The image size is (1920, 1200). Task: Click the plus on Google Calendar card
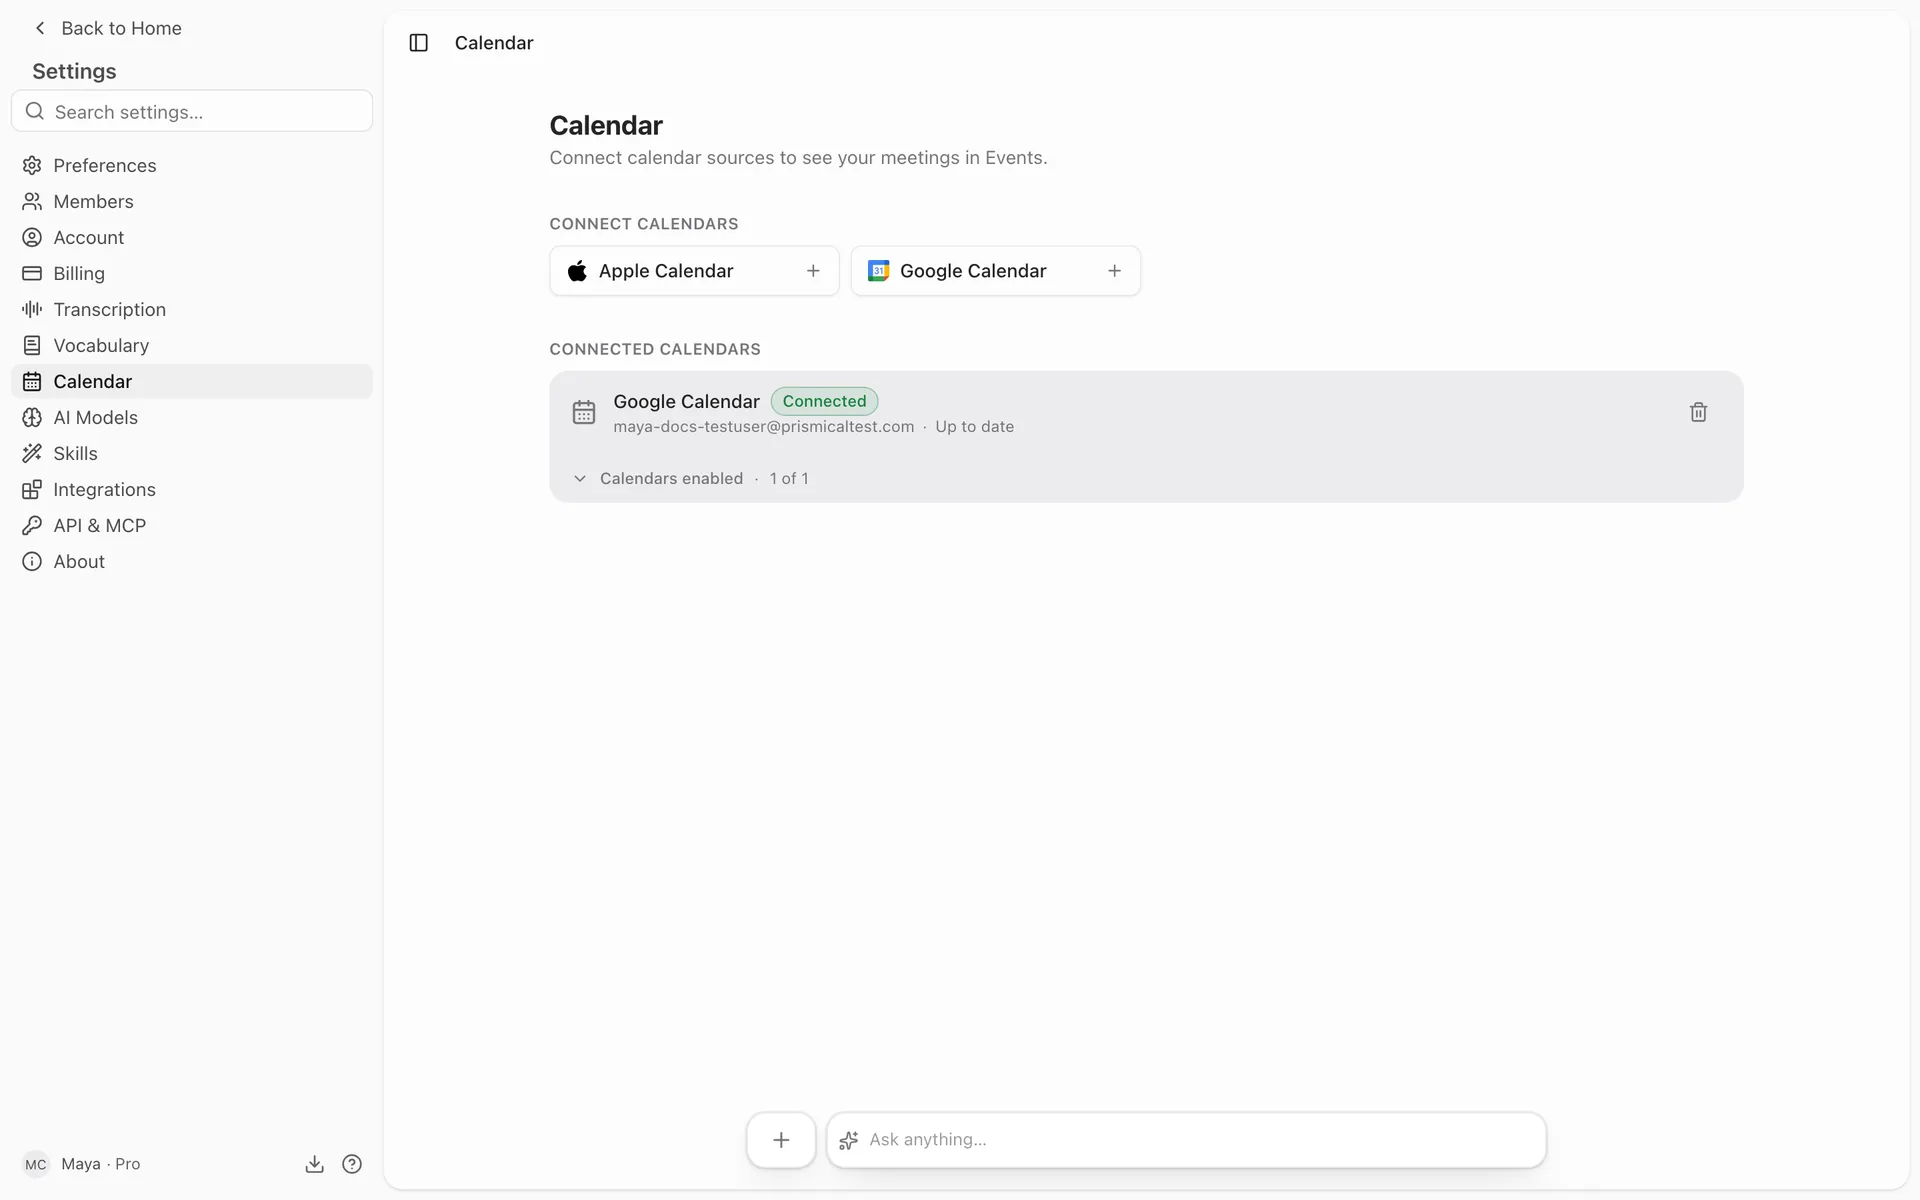(1114, 271)
